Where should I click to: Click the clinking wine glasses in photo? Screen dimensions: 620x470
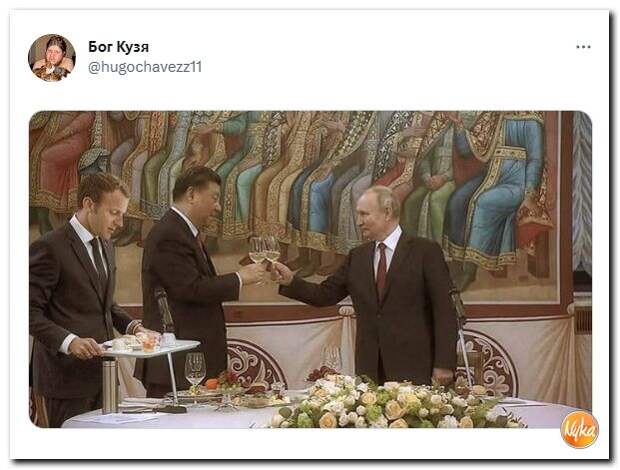pos(265,252)
